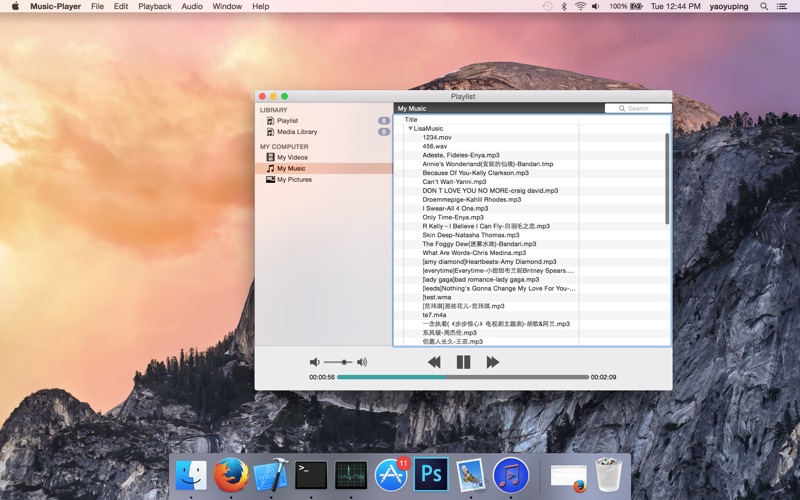
Task: Select My Music in sidebar
Action: pos(291,169)
